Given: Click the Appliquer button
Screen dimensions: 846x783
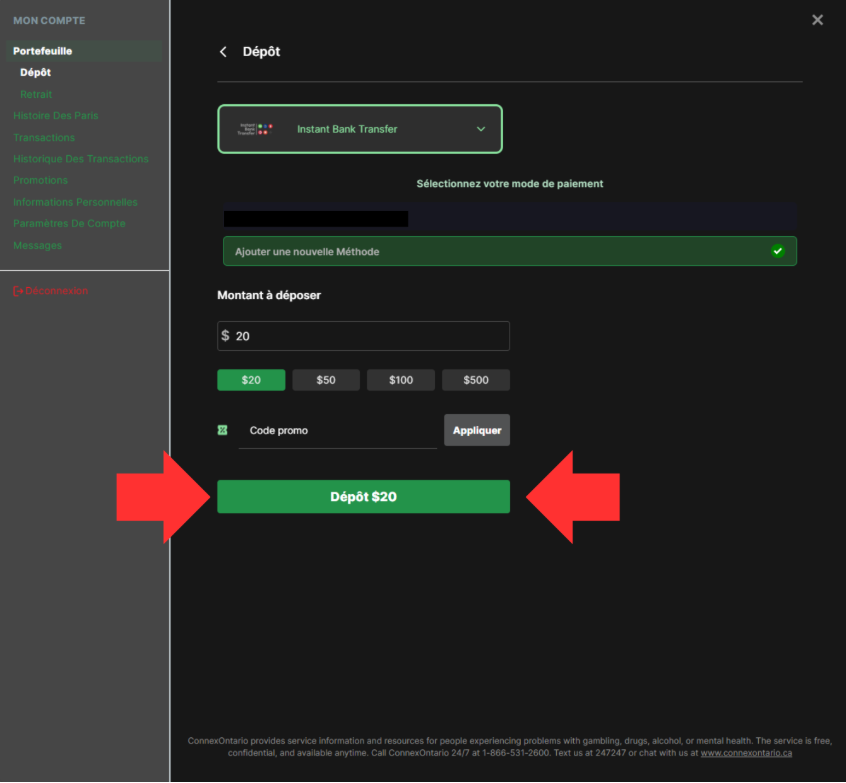Looking at the screenshot, I should click(477, 430).
